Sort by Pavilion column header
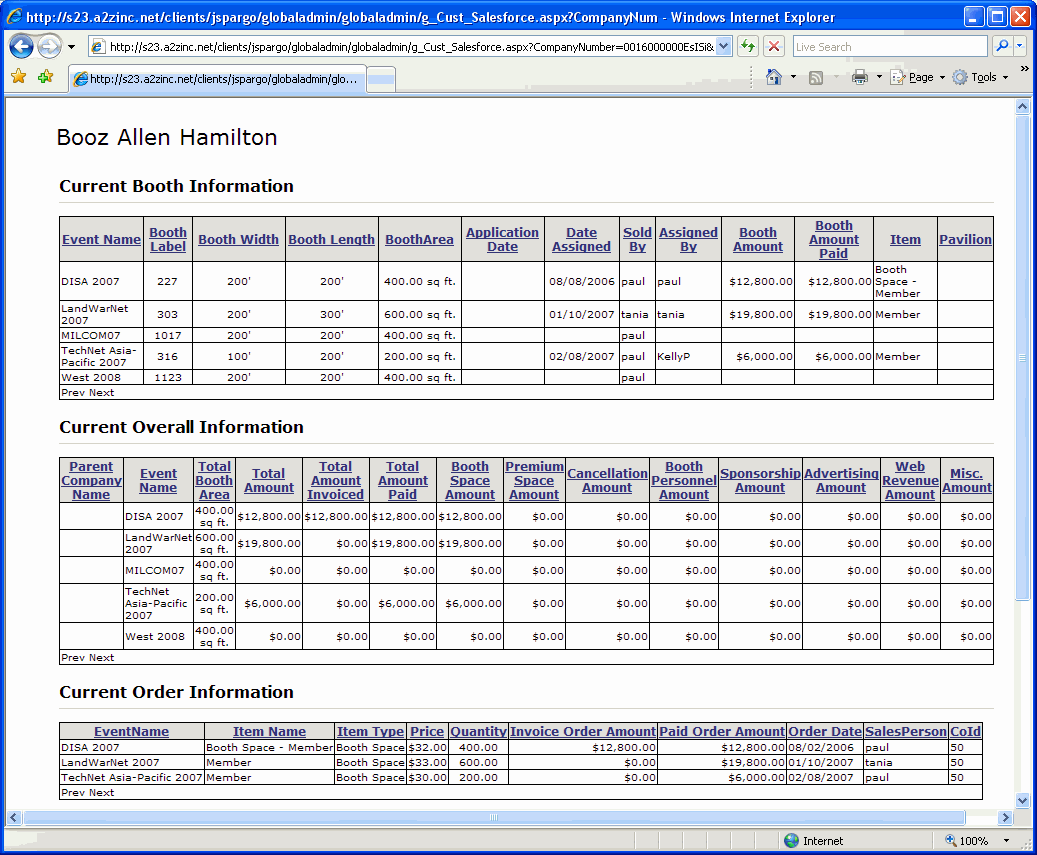Image resolution: width=1037 pixels, height=855 pixels. pyautogui.click(x=965, y=239)
